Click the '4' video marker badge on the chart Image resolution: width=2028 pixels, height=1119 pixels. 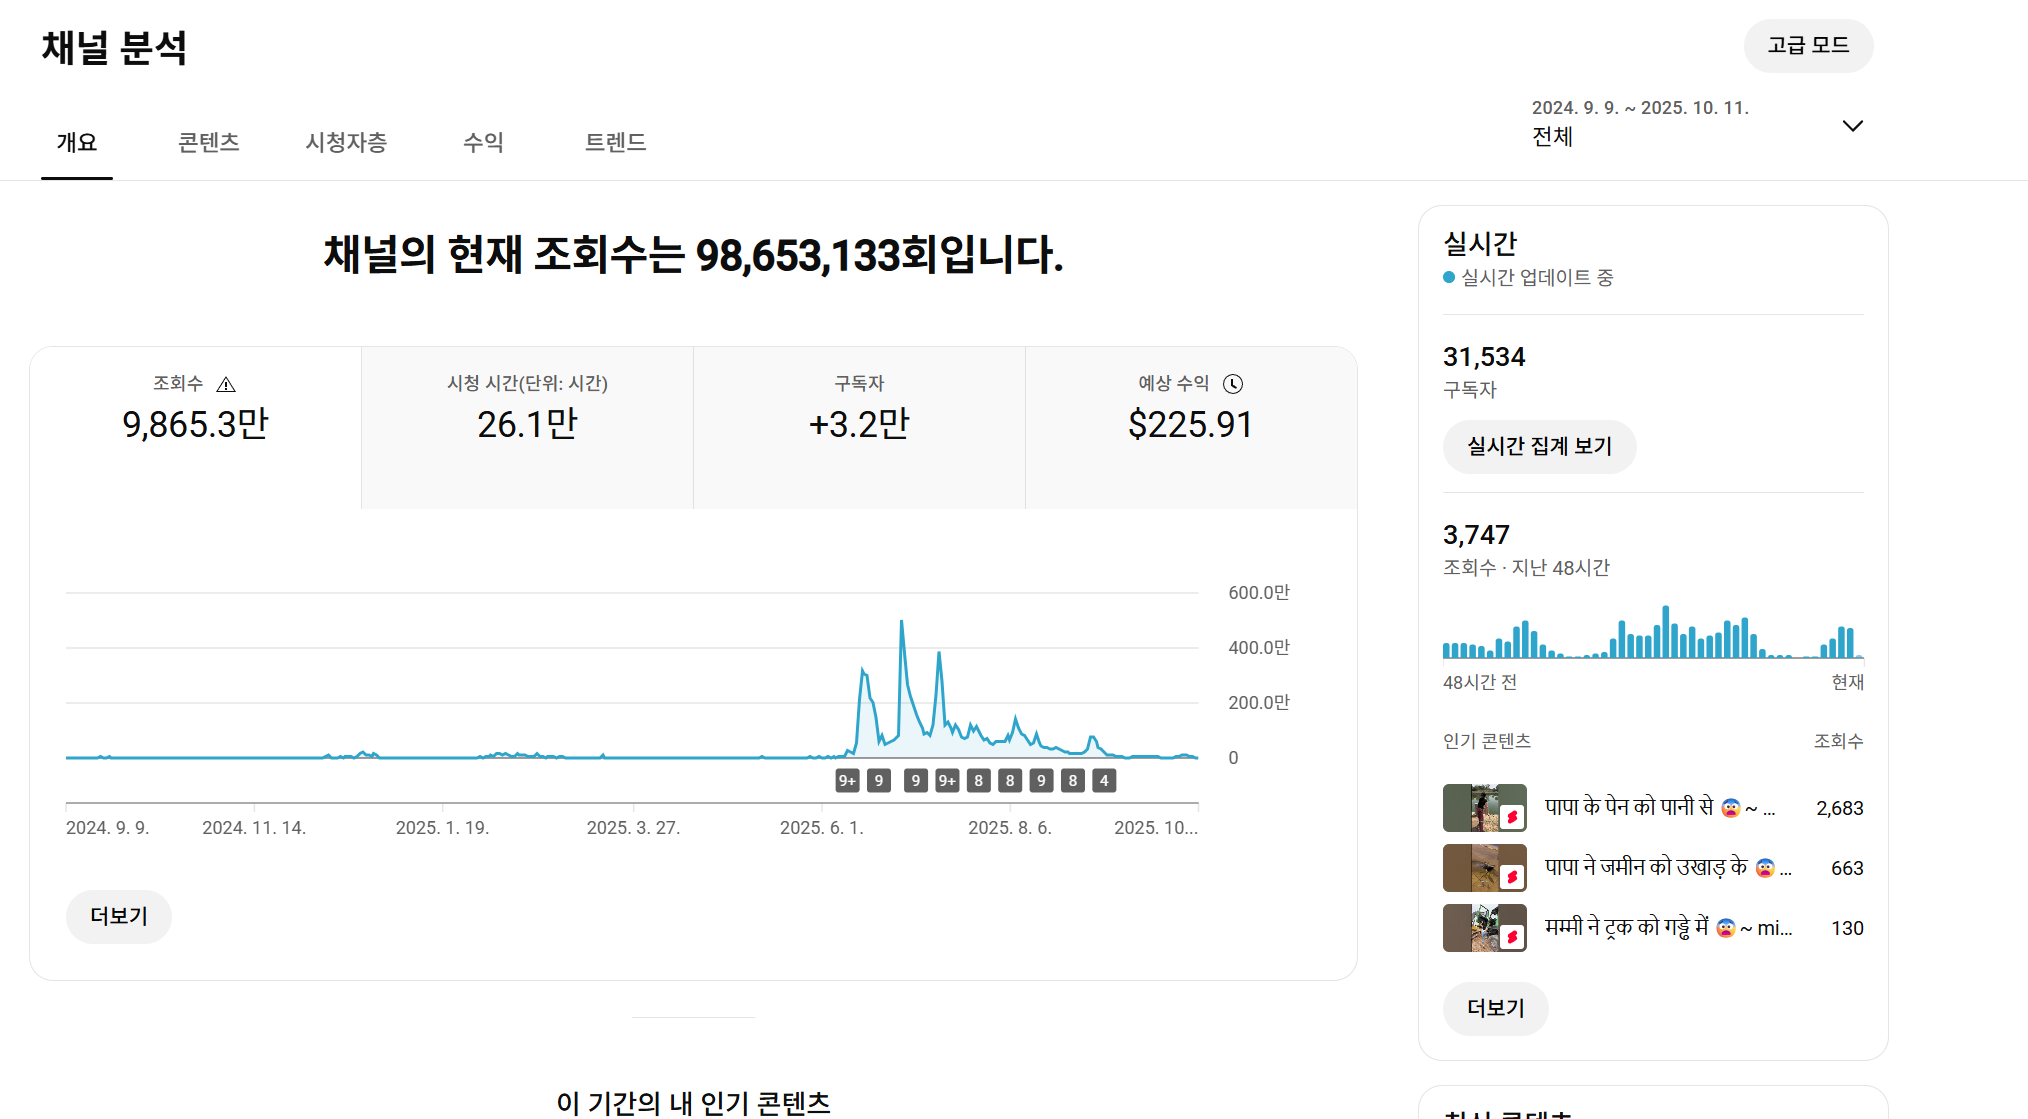1104,781
